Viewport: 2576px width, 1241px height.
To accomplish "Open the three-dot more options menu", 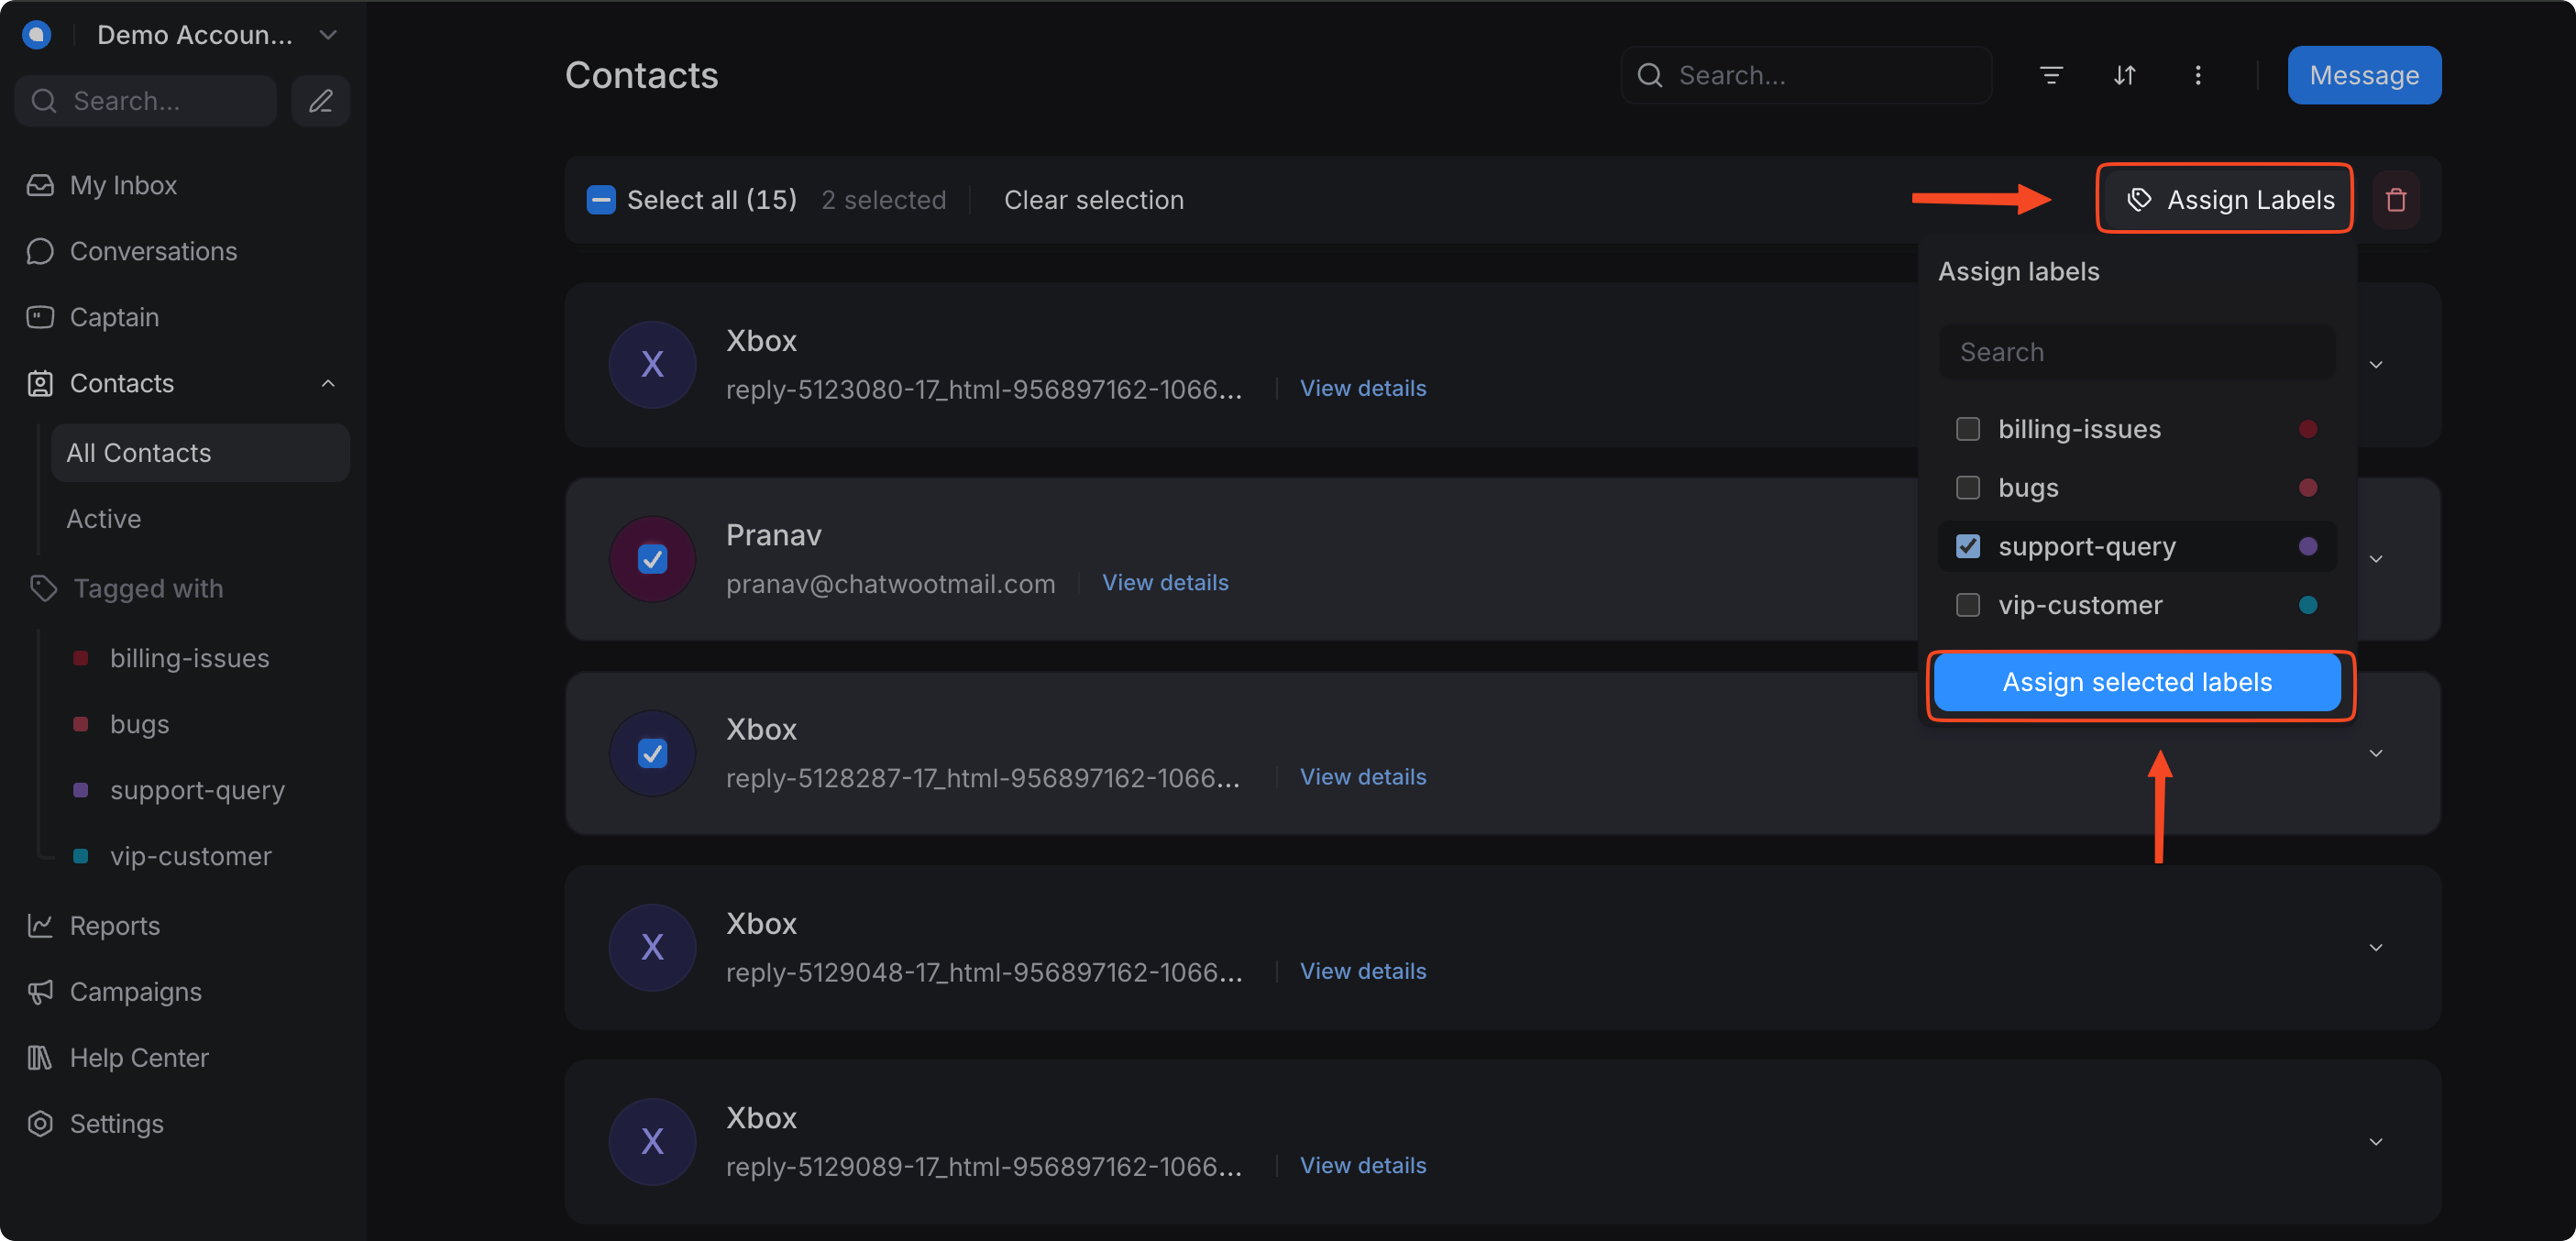I will pyautogui.click(x=2197, y=75).
